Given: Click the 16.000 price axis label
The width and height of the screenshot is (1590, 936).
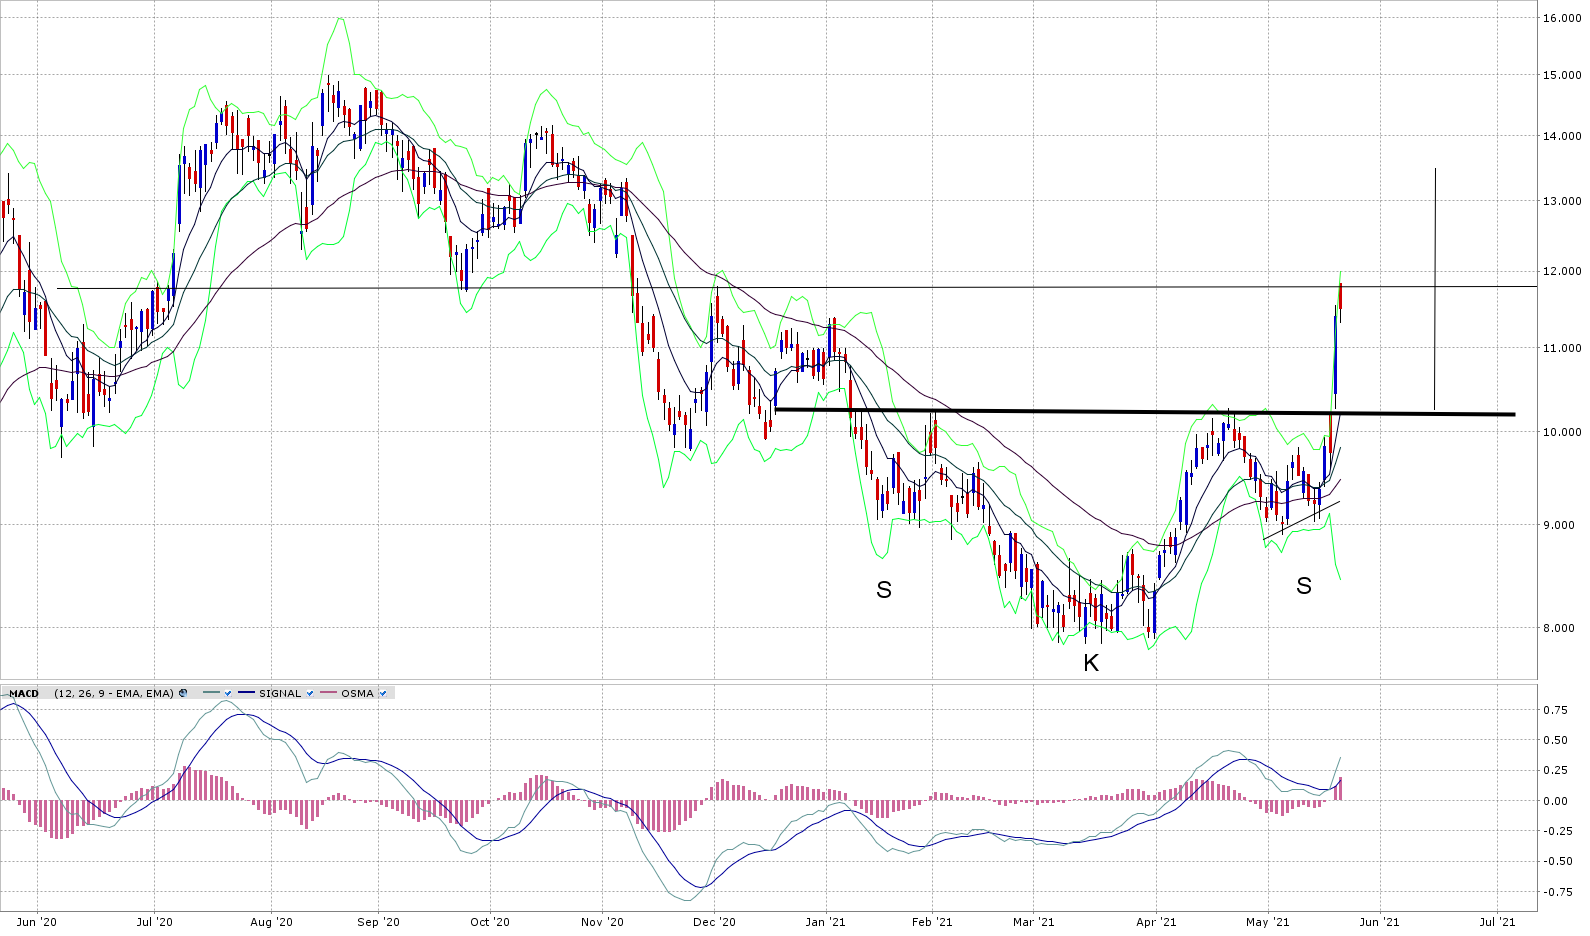Looking at the screenshot, I should point(1561,18).
